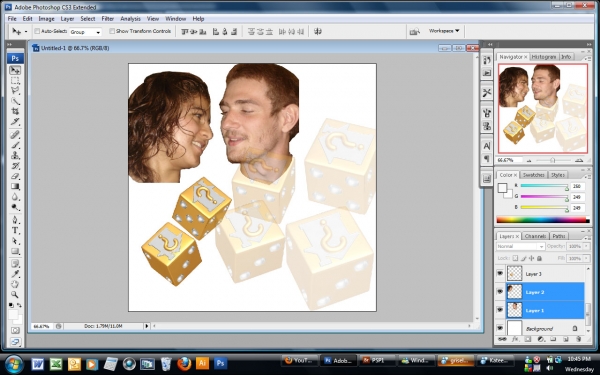Select the Blur tool
The height and width of the screenshot is (375, 600).
pos(15,197)
